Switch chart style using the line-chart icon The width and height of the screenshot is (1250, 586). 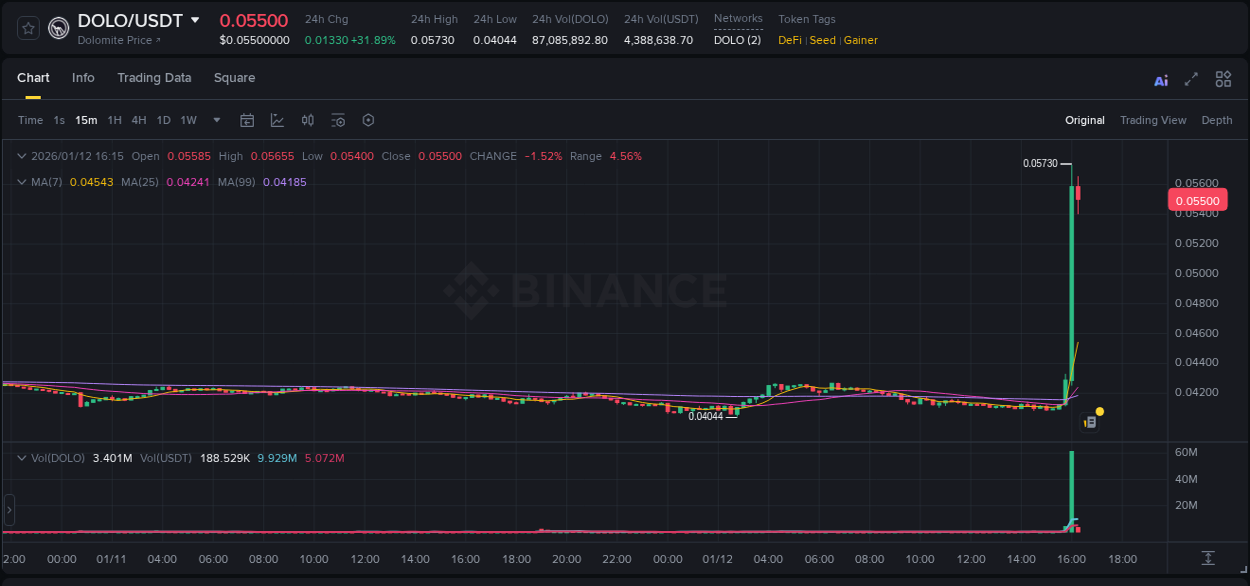(277, 120)
